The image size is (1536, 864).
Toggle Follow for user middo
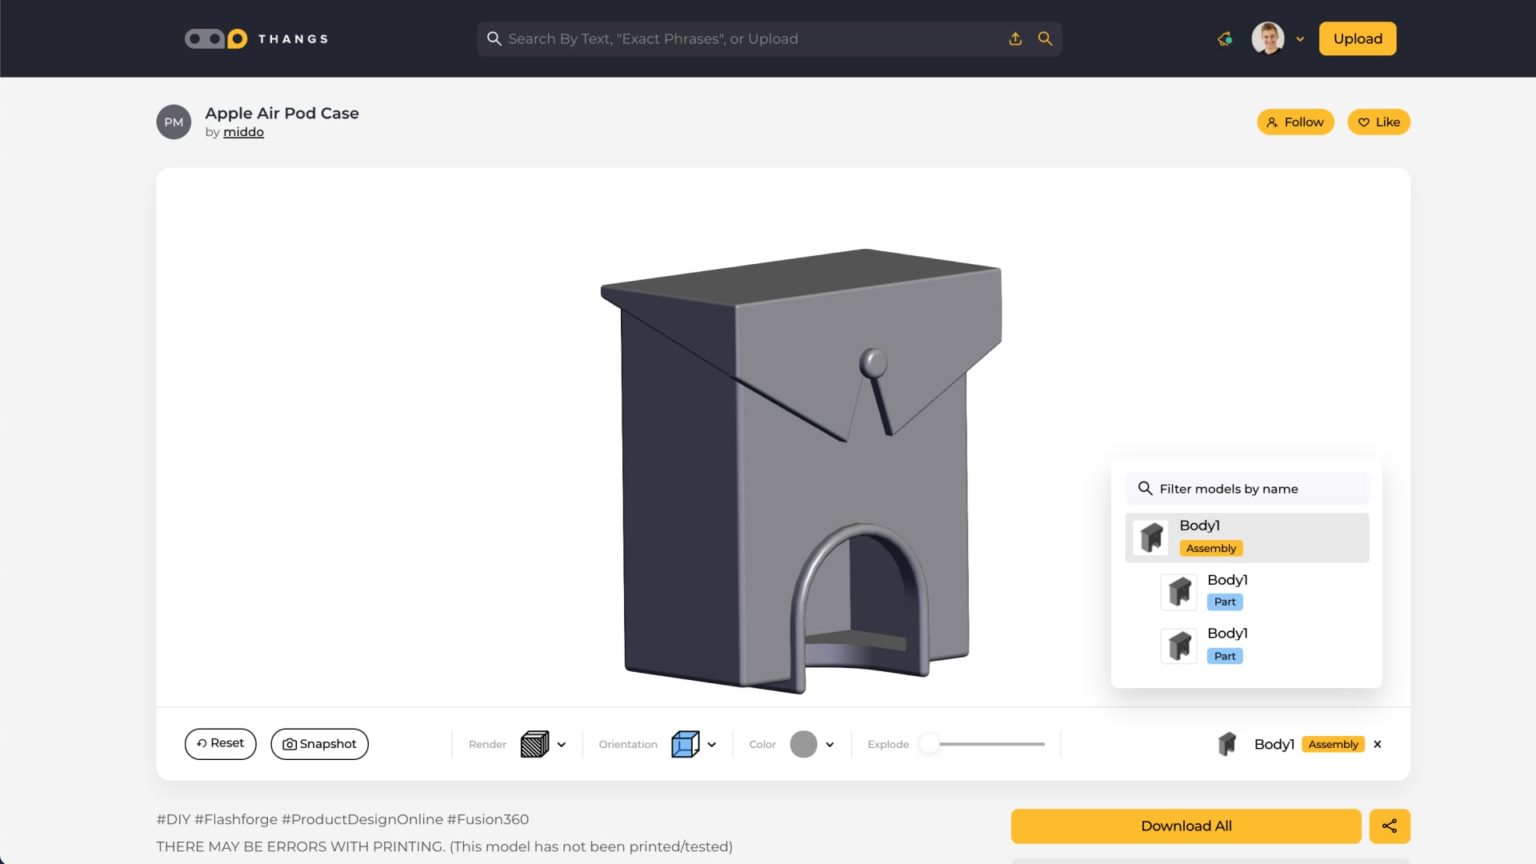[x=1296, y=121]
